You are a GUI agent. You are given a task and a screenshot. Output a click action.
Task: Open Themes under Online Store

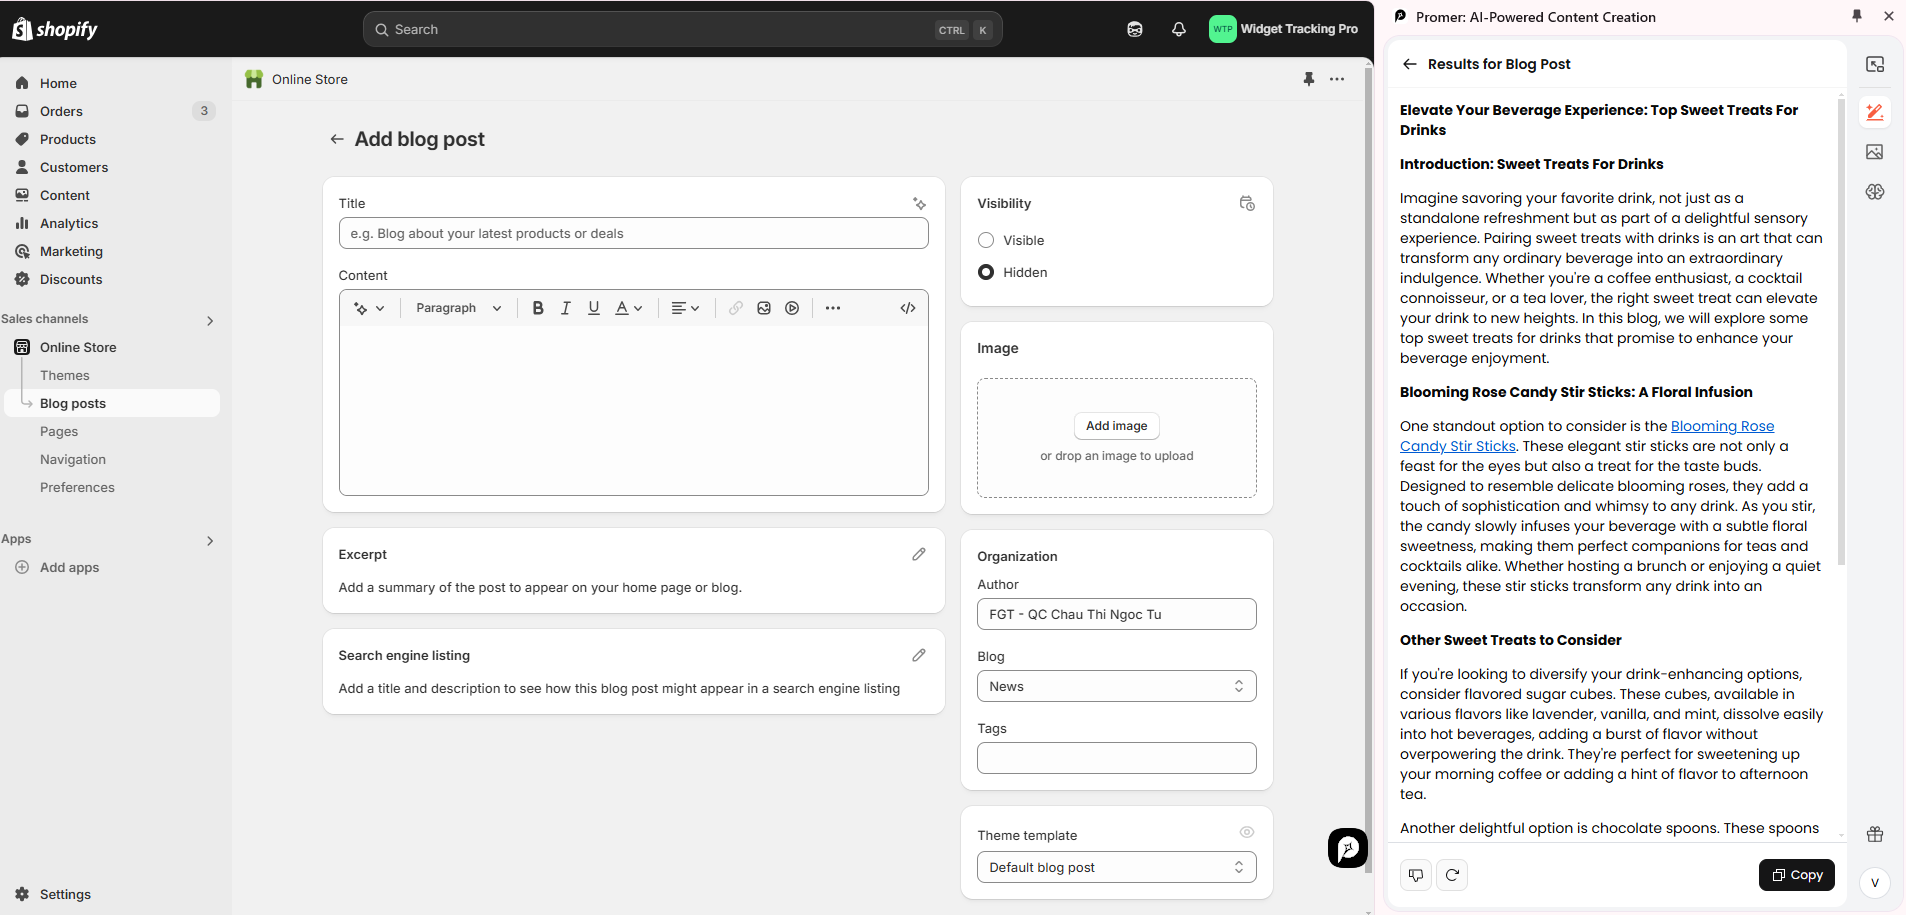(x=65, y=375)
